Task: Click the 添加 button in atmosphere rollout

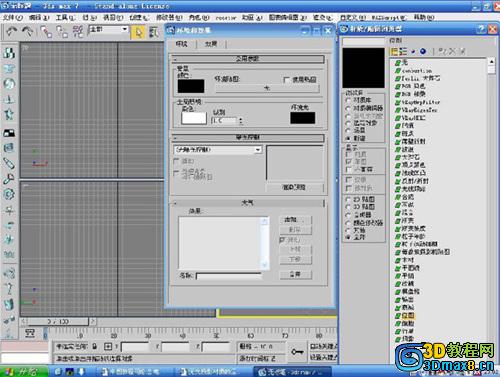Action: 295,220
